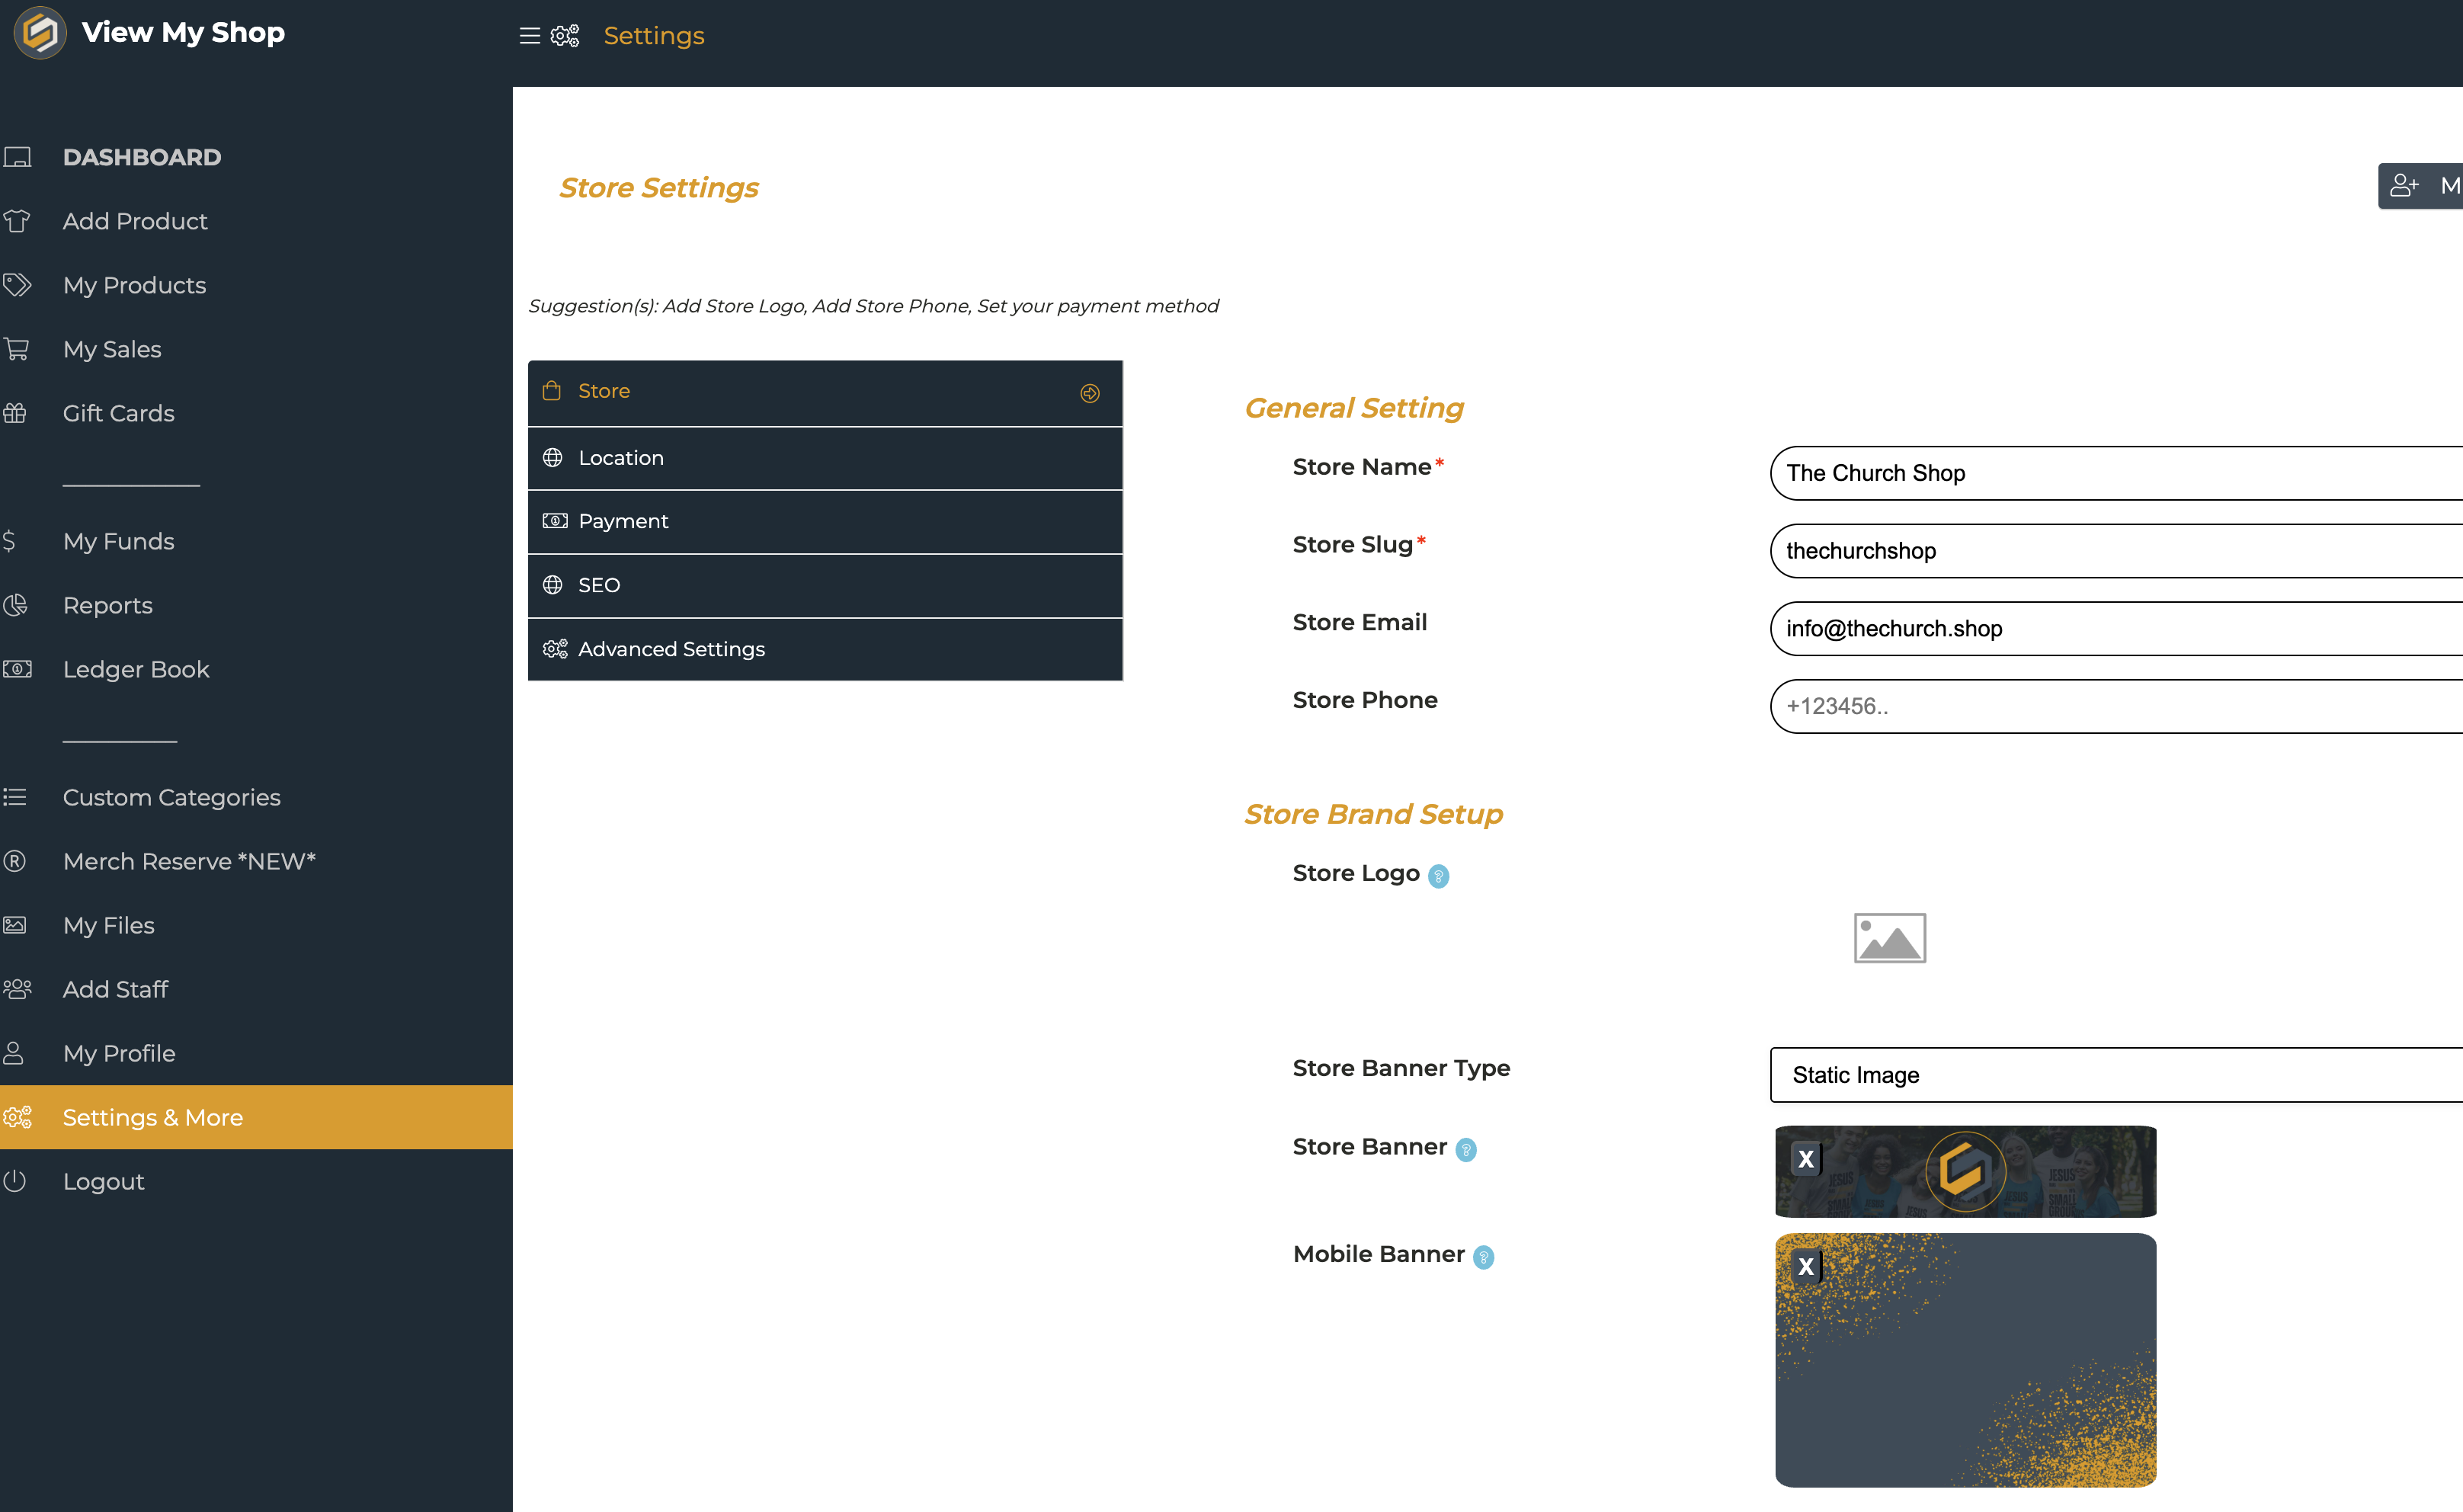The height and width of the screenshot is (1512, 2463).
Task: Click the power icon for Logout
Action: [x=15, y=1181]
